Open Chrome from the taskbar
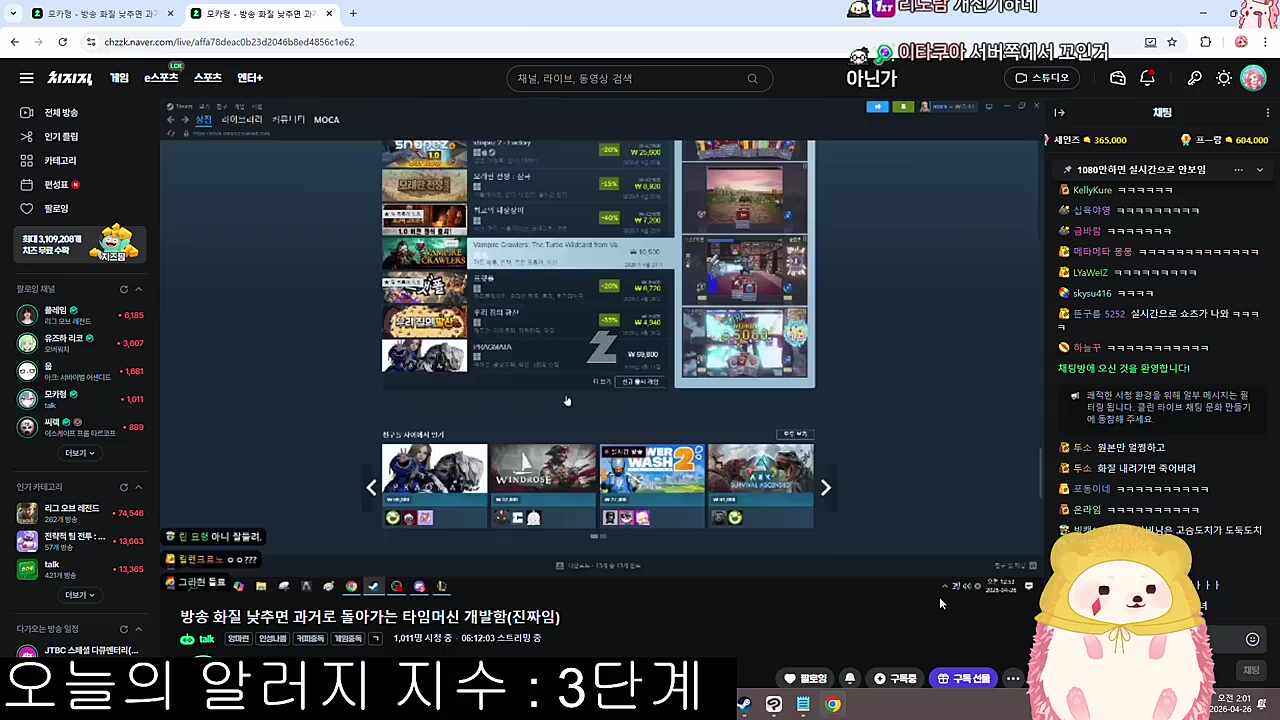 (x=832, y=705)
